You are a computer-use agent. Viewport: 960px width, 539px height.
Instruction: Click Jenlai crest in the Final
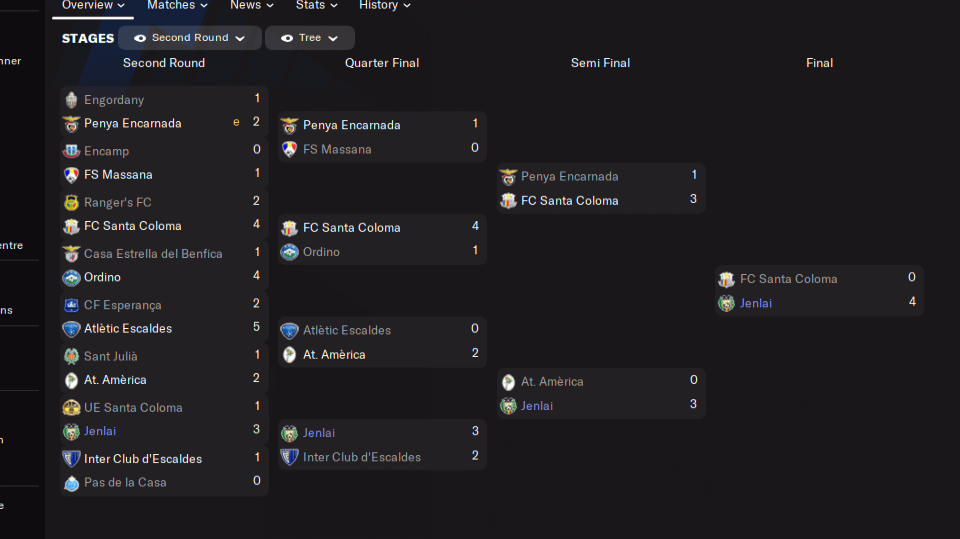pyautogui.click(x=727, y=303)
